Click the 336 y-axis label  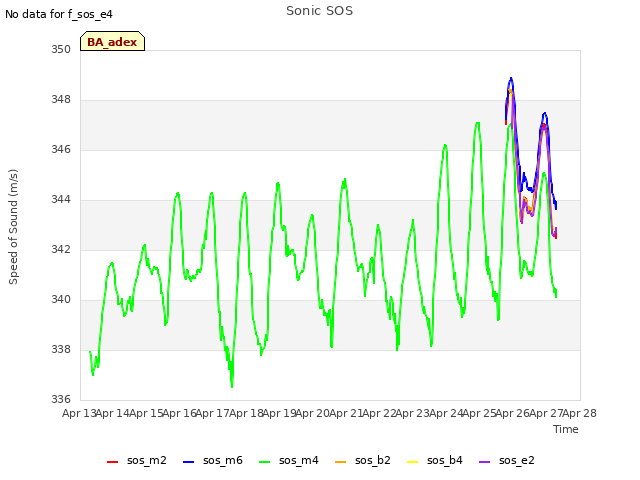pyautogui.click(x=60, y=400)
